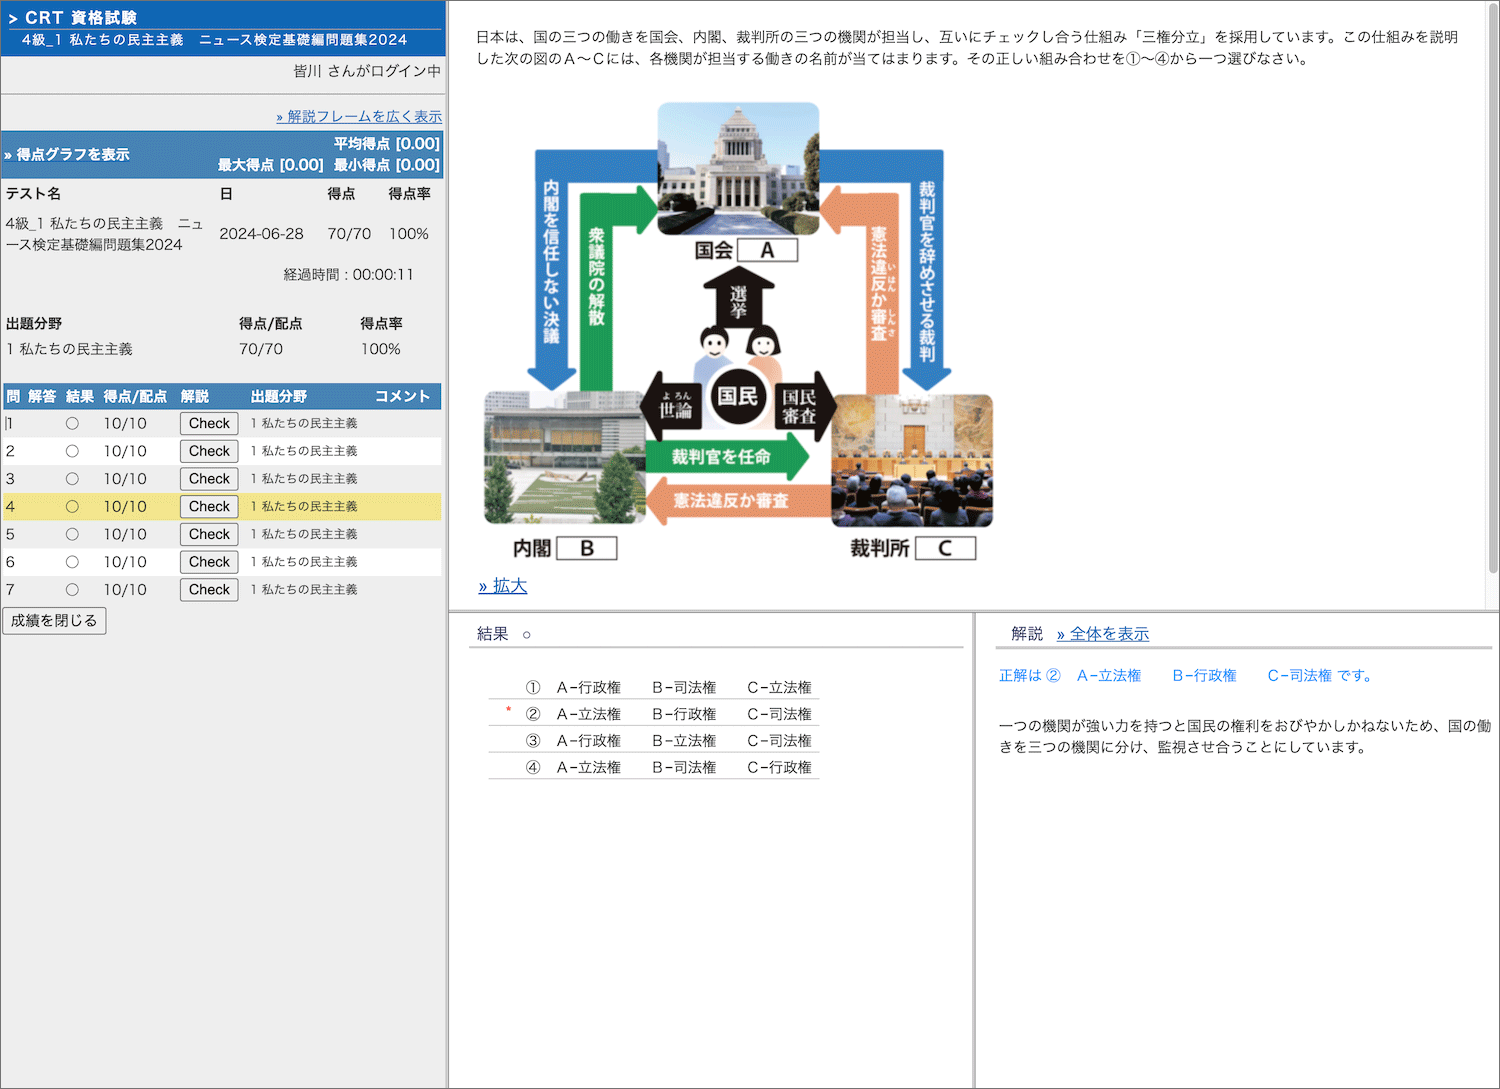Click the 選挙 upward arrow in diagram

click(738, 300)
